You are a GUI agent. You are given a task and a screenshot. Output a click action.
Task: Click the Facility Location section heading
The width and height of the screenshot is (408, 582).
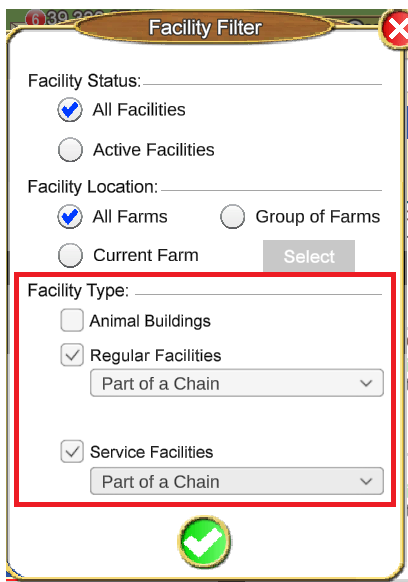[x=93, y=187]
